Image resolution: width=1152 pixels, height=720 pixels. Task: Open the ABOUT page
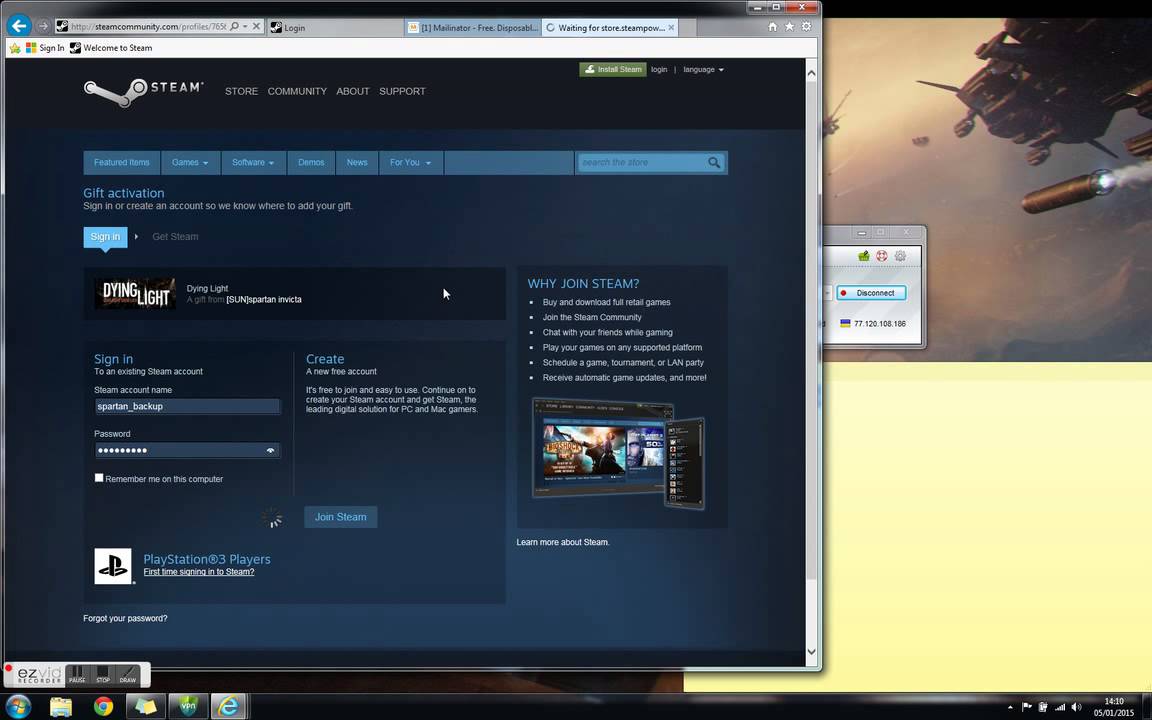(353, 91)
